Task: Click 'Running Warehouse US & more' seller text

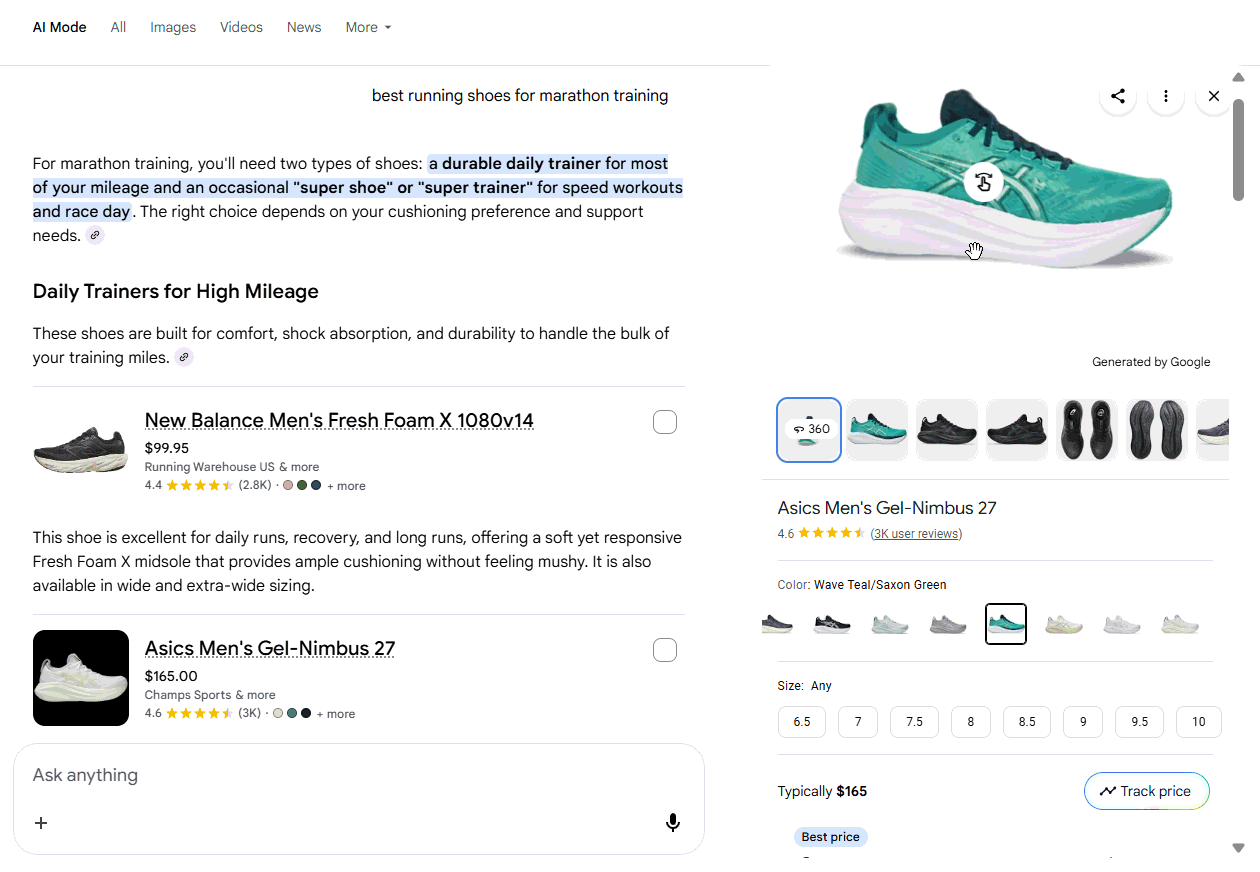Action: (232, 467)
